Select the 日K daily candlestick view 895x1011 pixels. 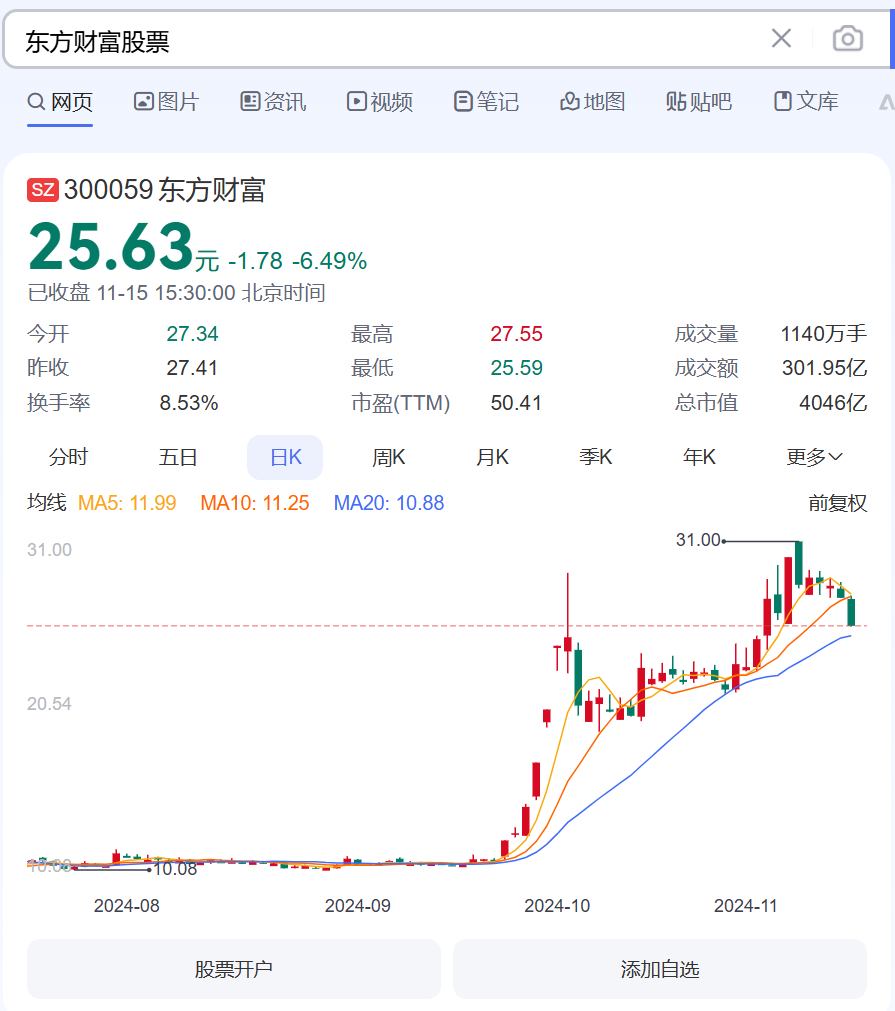(285, 457)
